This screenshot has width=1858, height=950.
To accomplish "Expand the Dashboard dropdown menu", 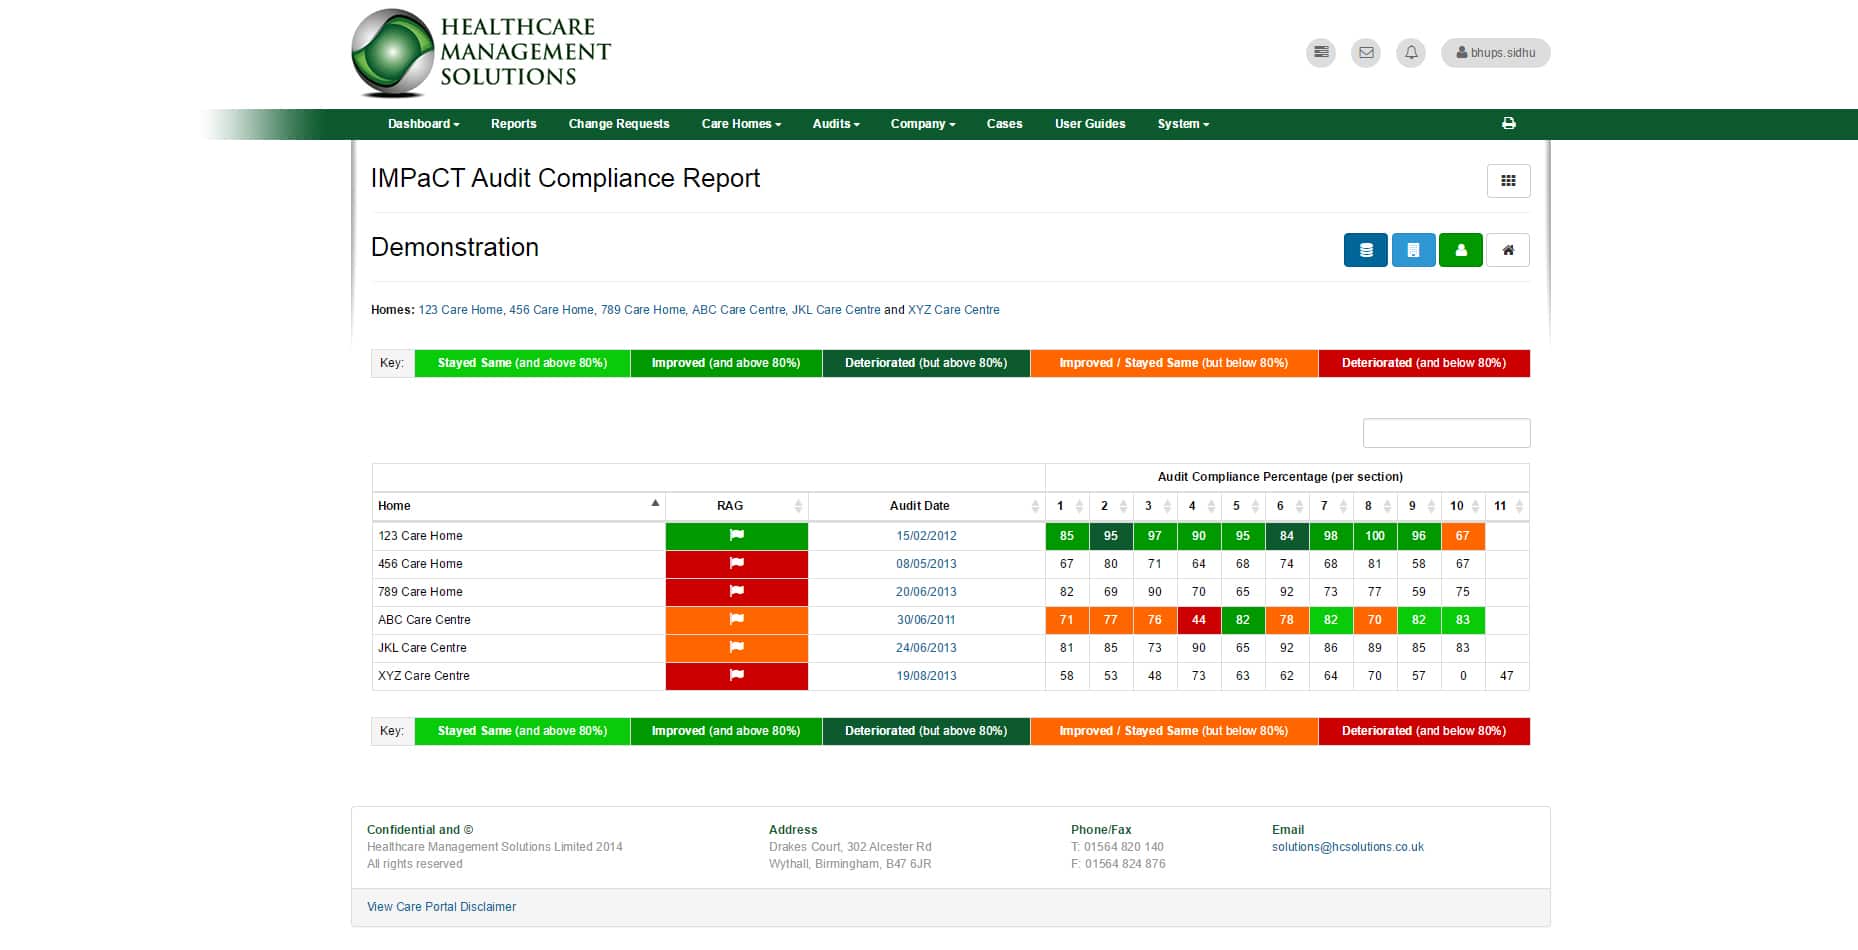I will 423,124.
